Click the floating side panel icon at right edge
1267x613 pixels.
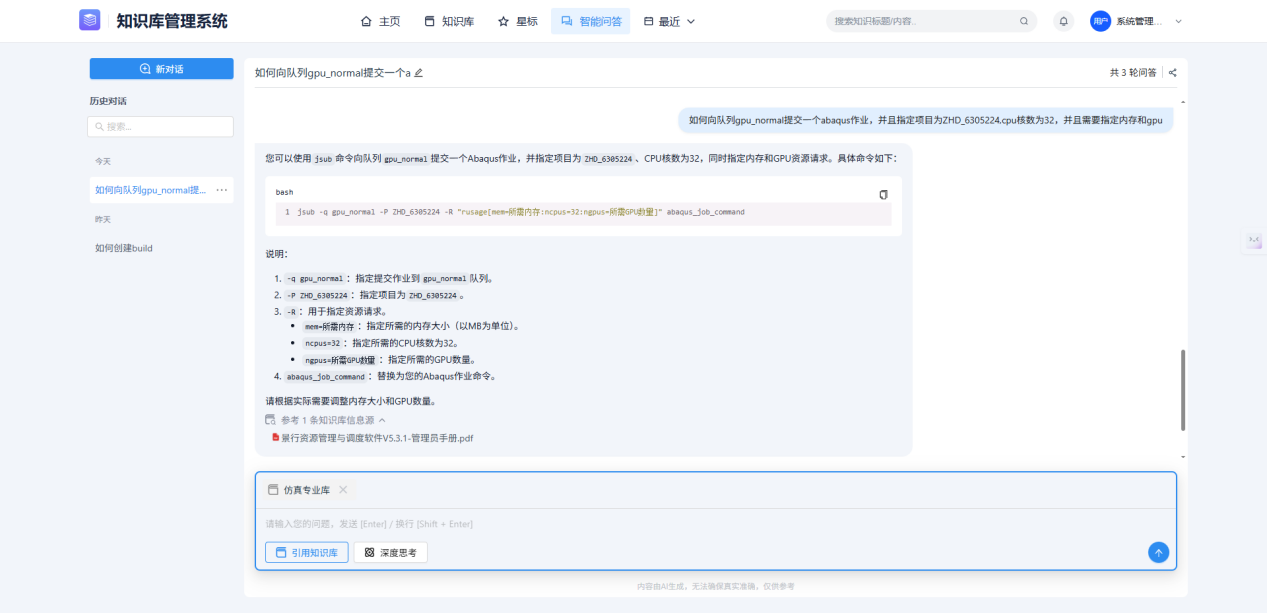click(x=1253, y=241)
